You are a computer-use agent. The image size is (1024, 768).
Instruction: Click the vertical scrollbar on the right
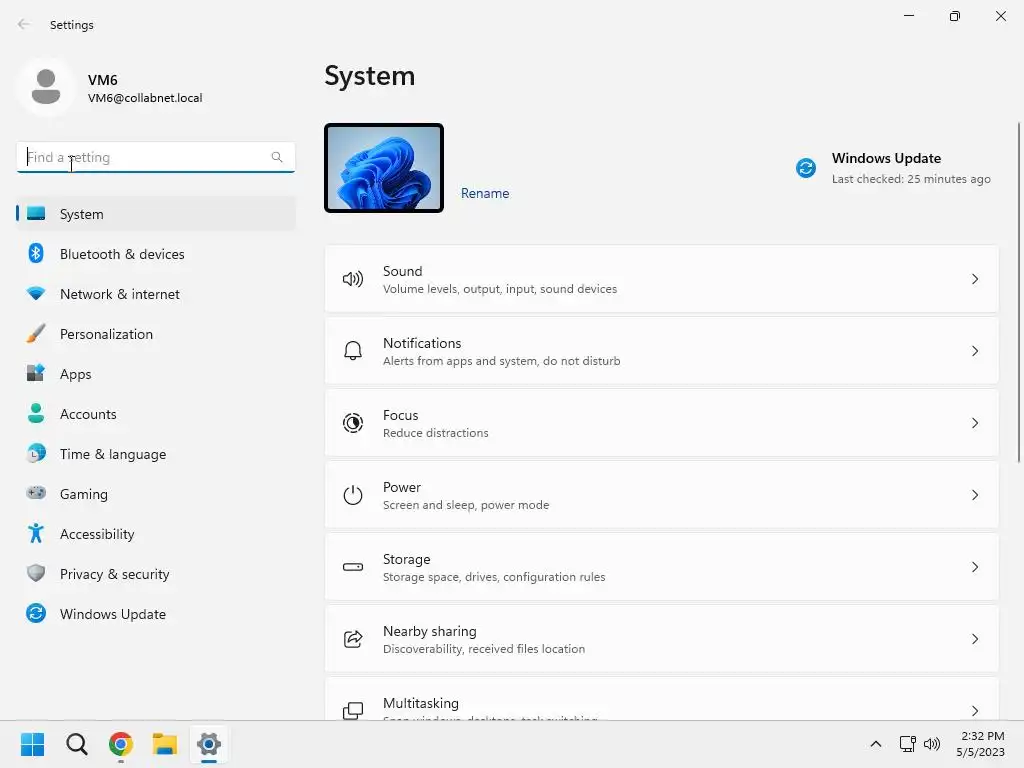[1019, 293]
